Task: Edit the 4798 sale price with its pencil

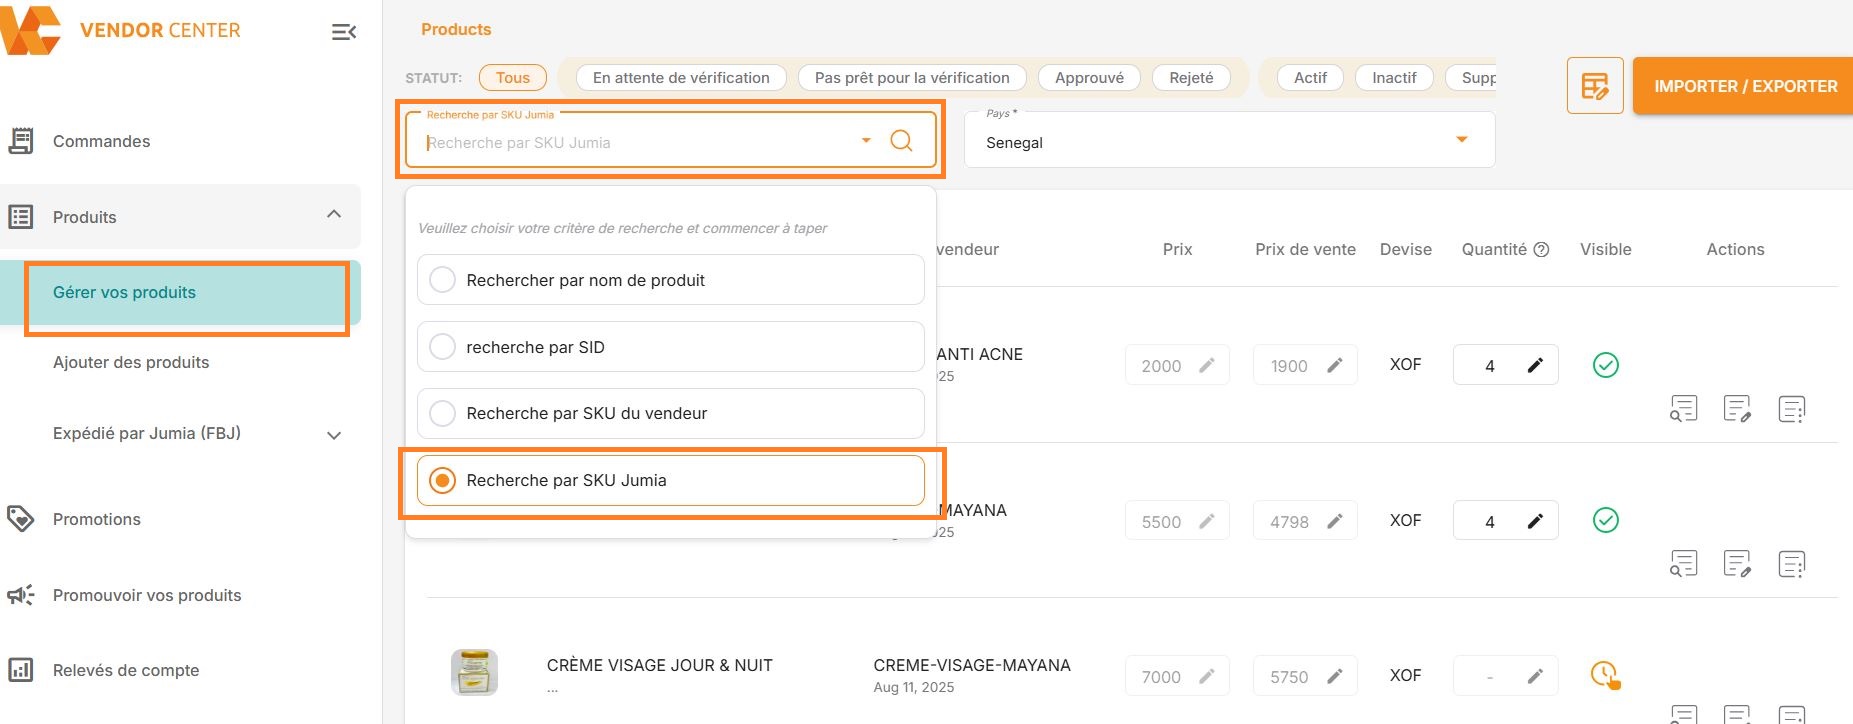Action: tap(1334, 521)
